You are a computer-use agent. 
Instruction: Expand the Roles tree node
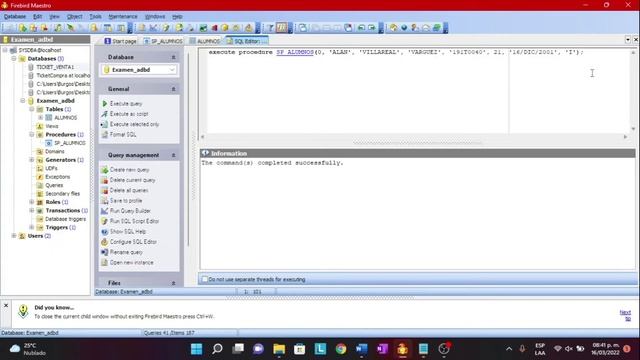(31, 202)
